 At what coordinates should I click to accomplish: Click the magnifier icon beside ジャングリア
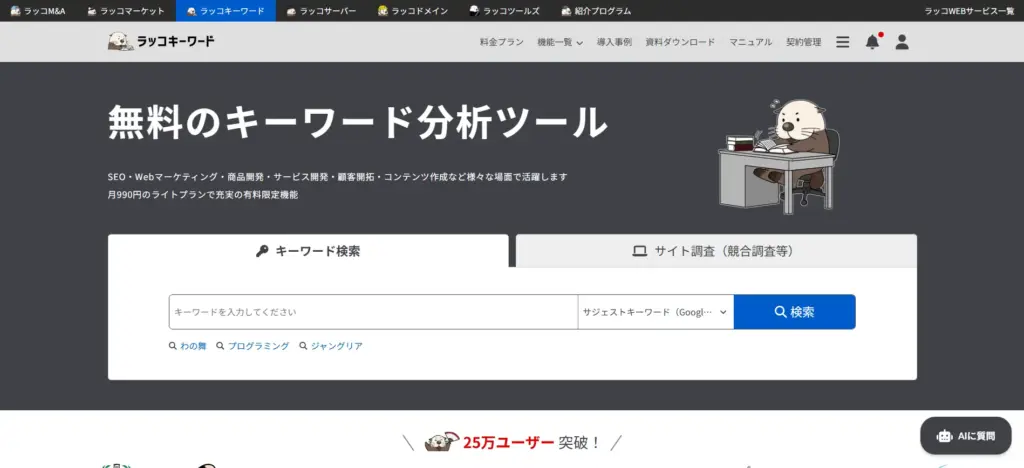pos(303,346)
